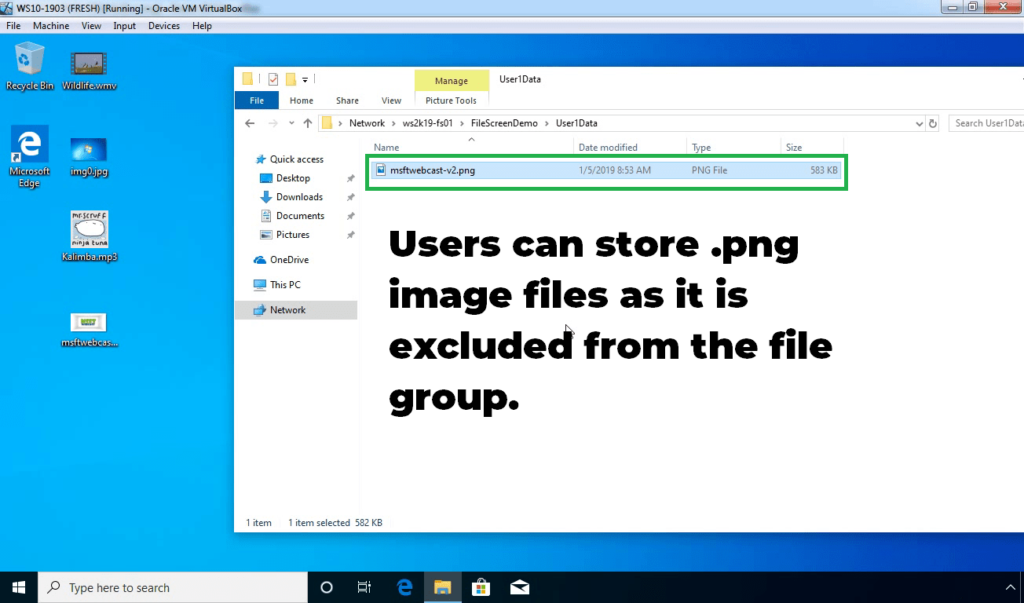Click the msftwebcast-v2.png file icon
Screen dimensions: 1024x603
coord(381,171)
